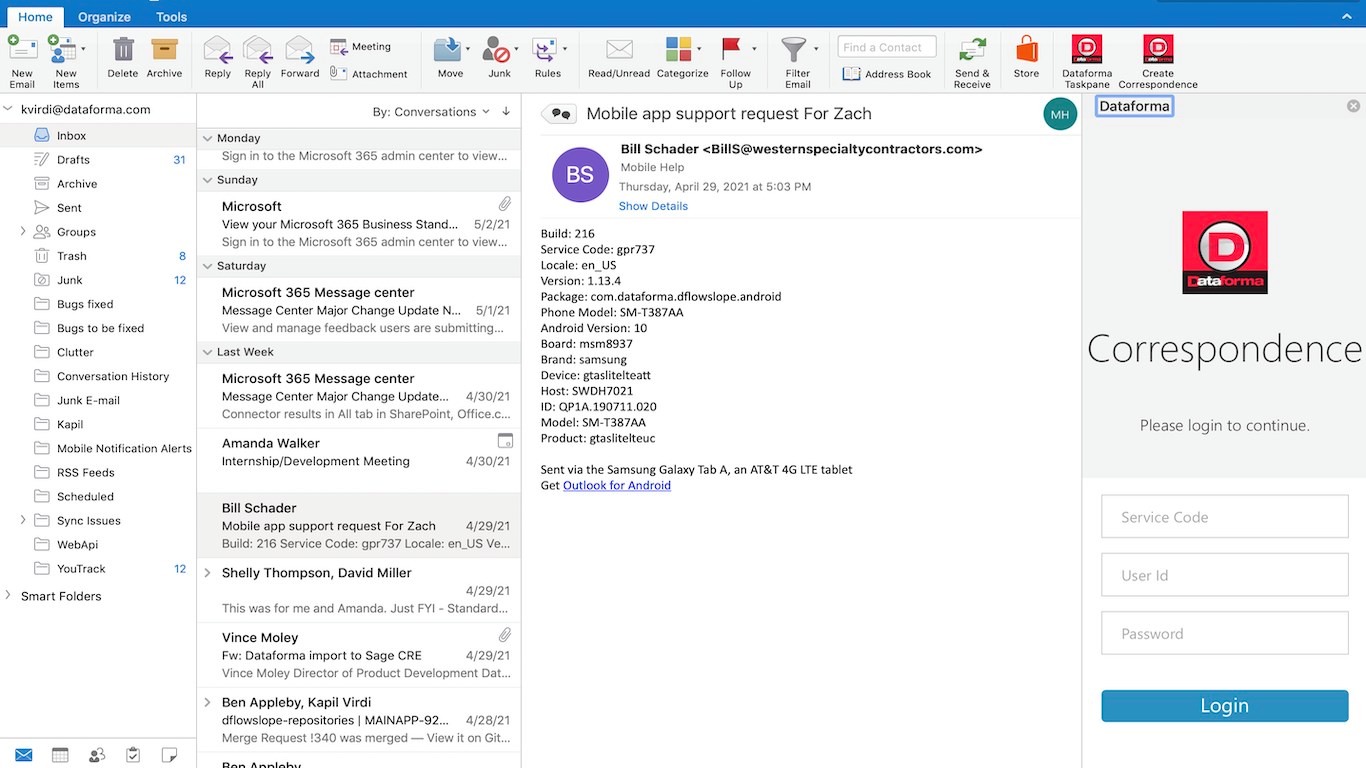Open the Organize tab
Screen dimensions: 1366x768
click(x=104, y=17)
